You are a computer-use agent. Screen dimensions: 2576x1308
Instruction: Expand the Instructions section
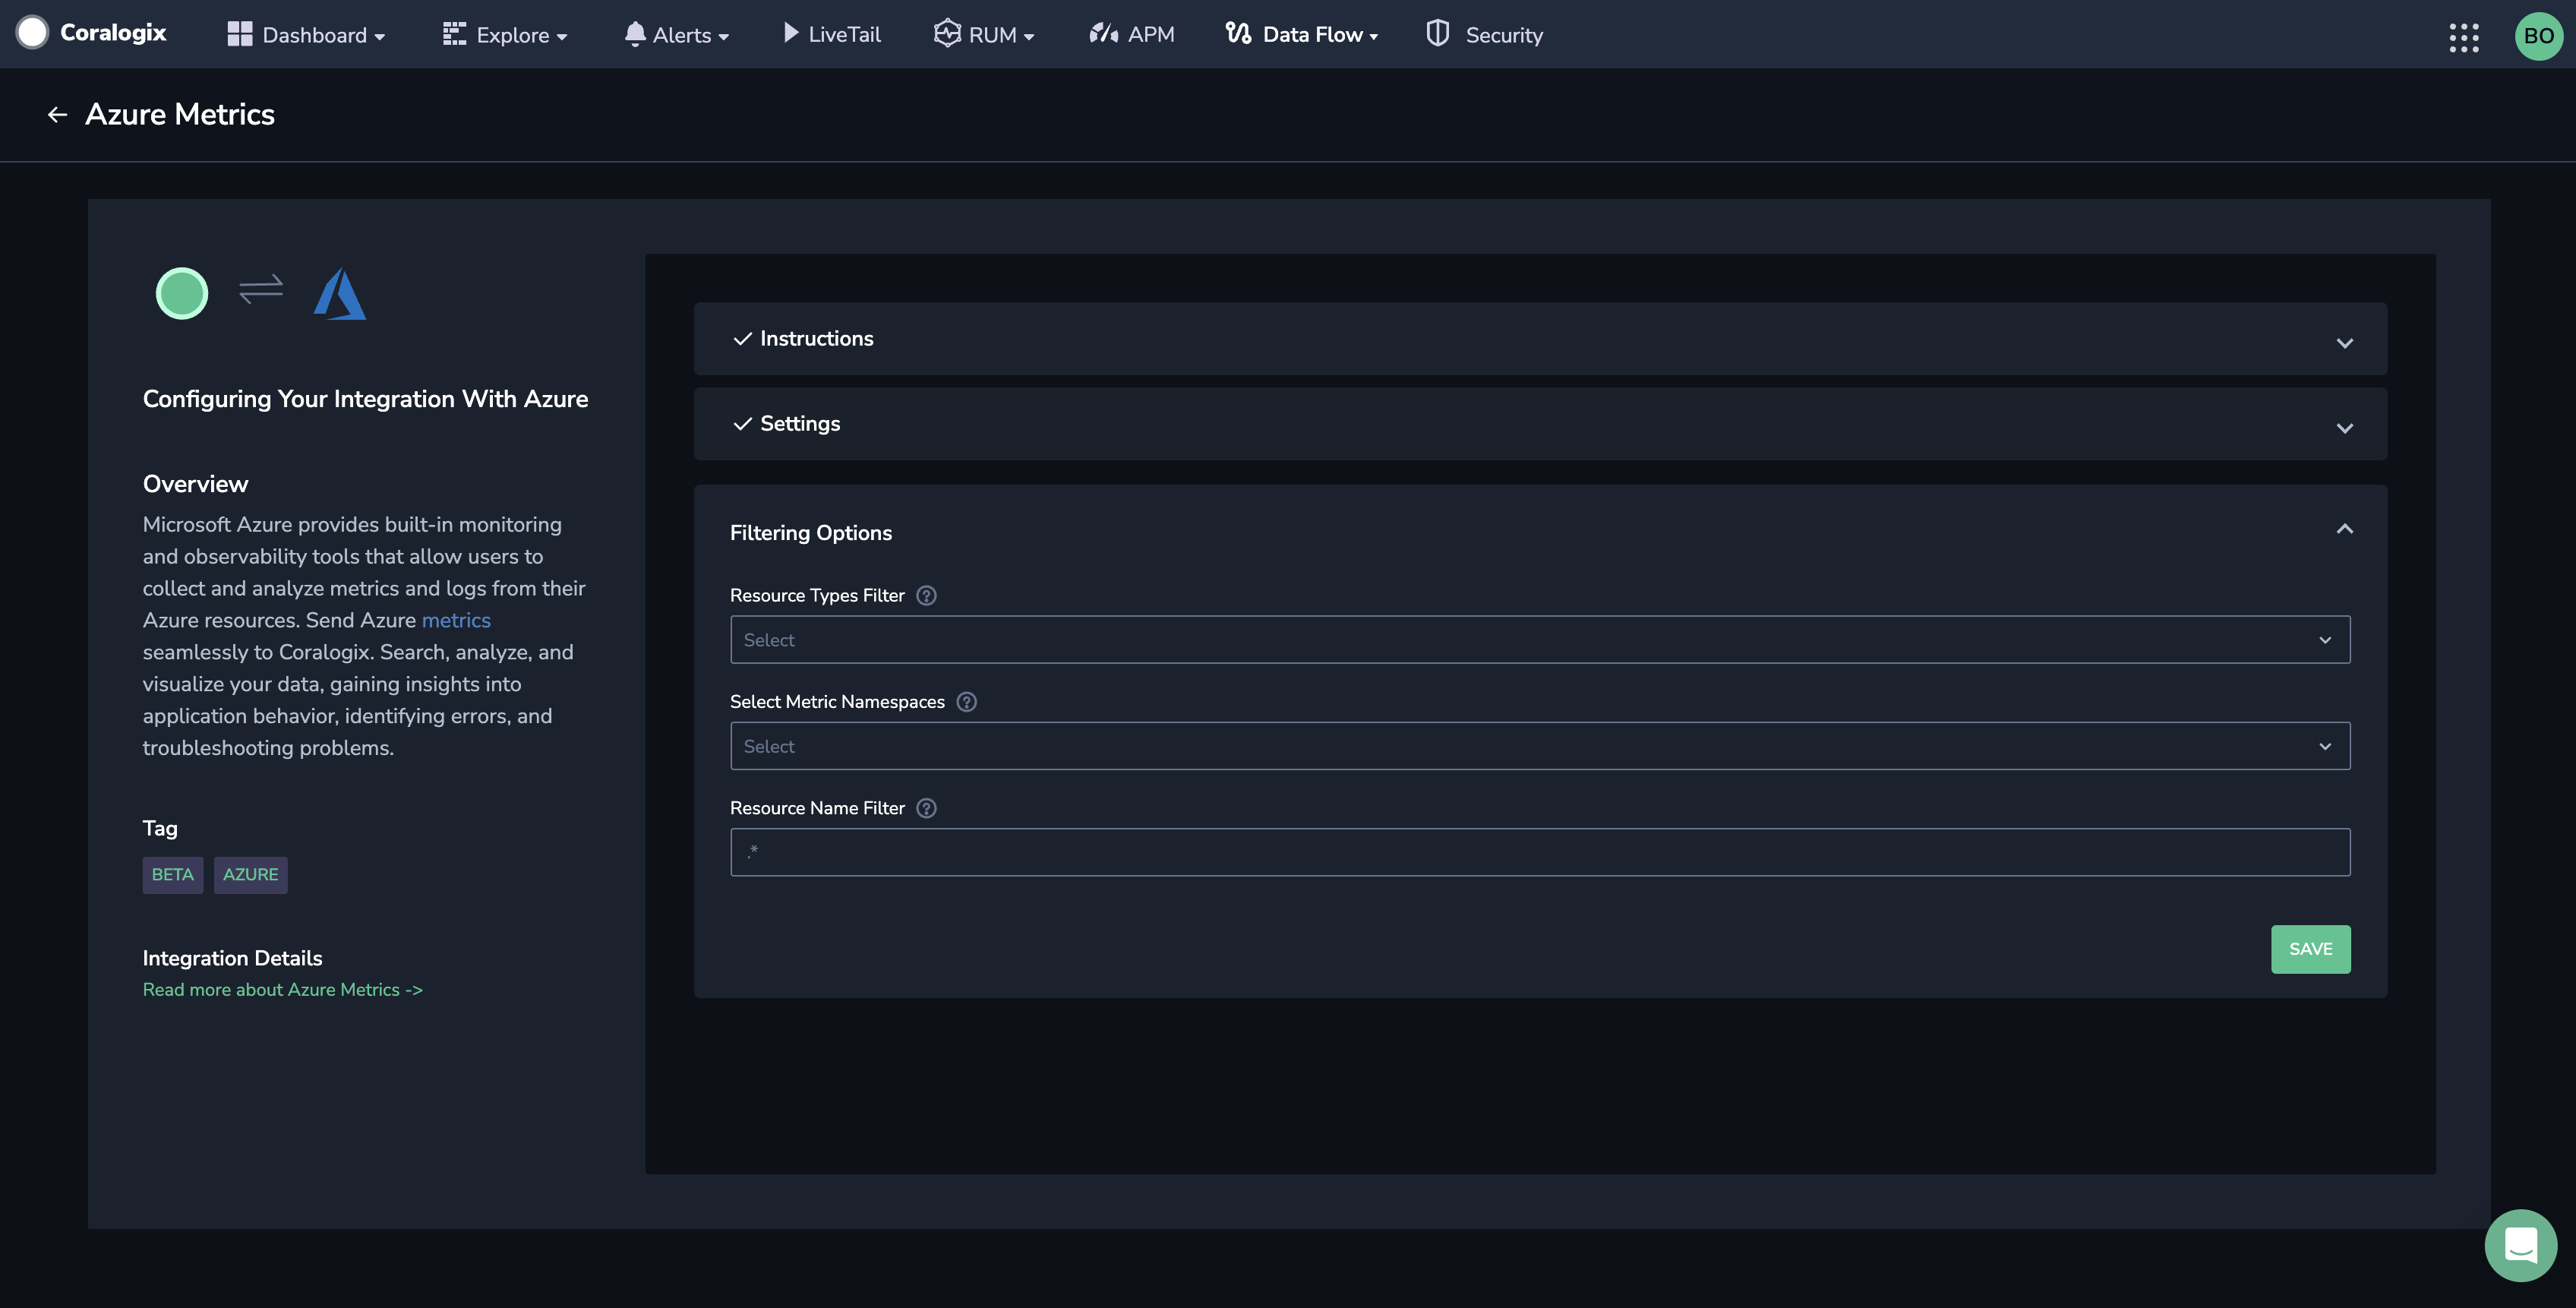point(1540,339)
